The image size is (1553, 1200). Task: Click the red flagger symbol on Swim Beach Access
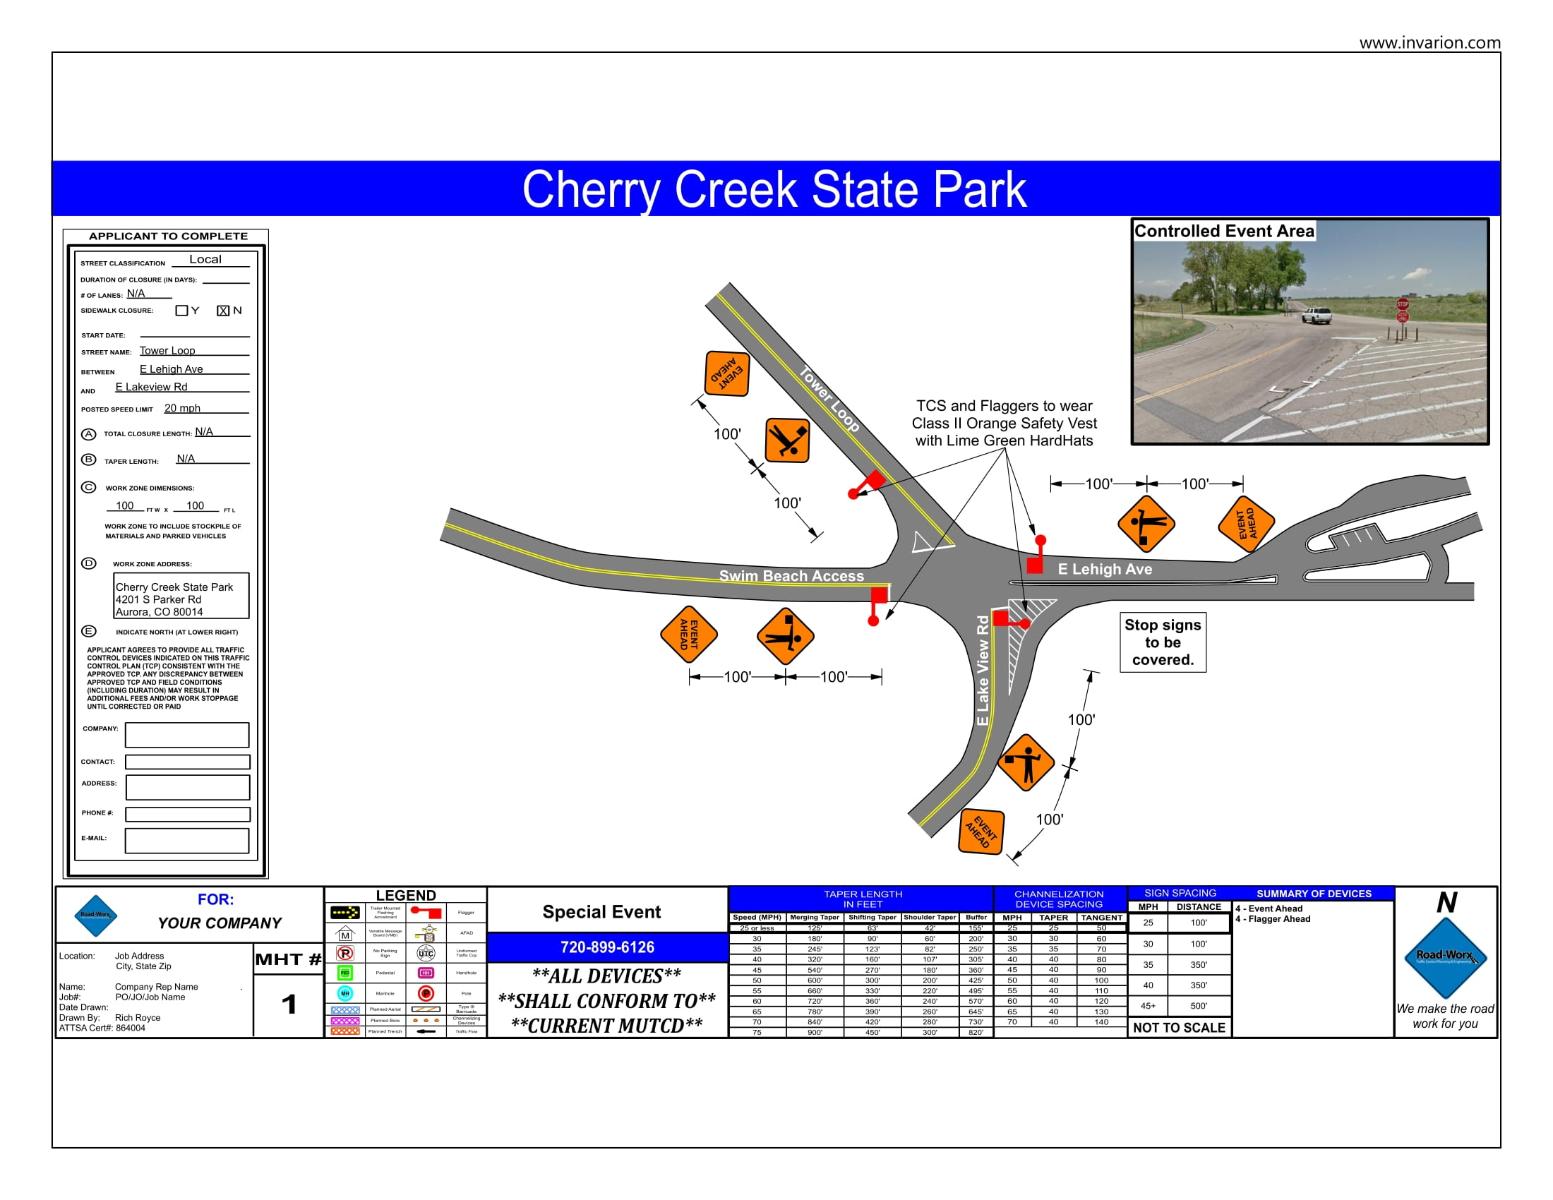click(878, 606)
